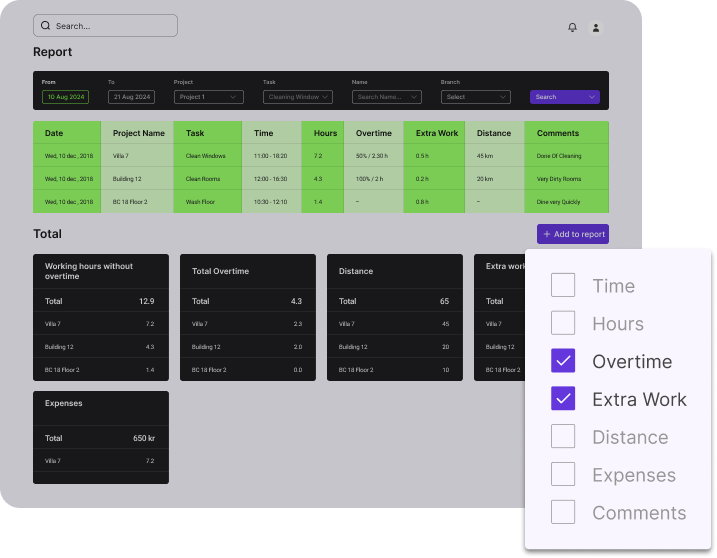Click the notification bell icon
717x558 pixels.
pyautogui.click(x=572, y=27)
